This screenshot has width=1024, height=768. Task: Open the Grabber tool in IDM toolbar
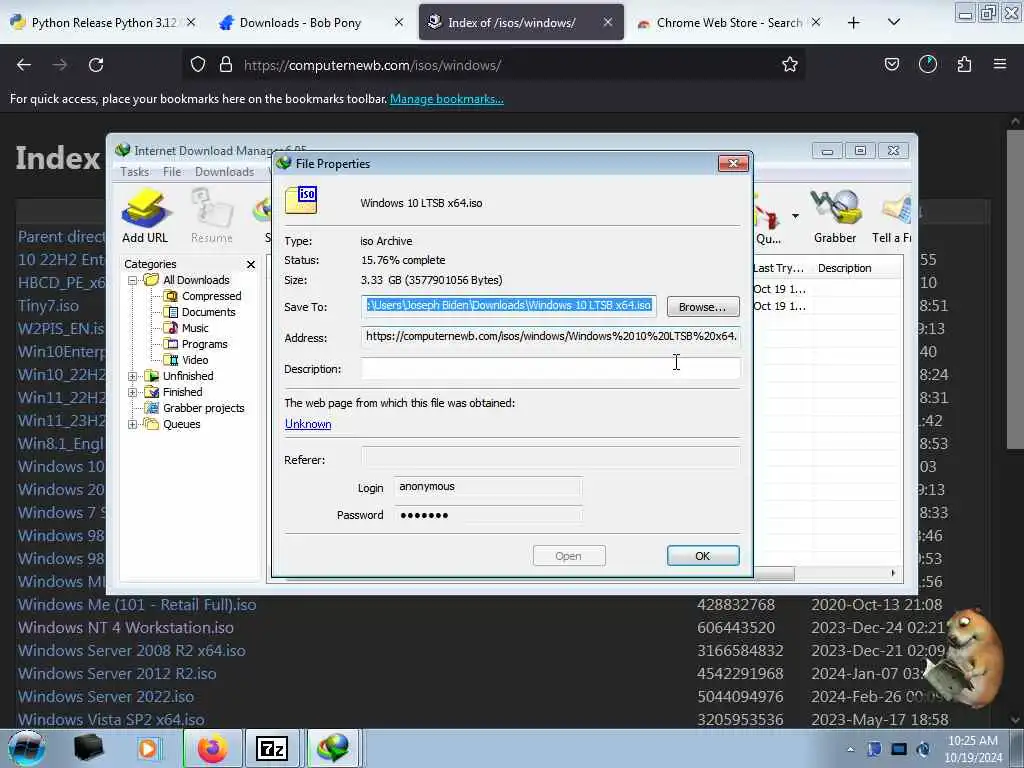[x=835, y=216]
